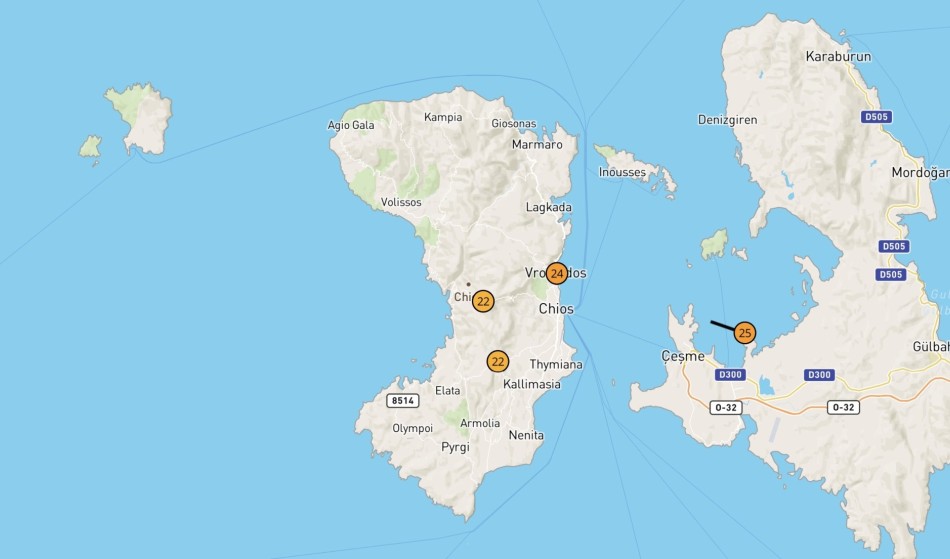Open the 22 cluster marker beside Thymiana
The image size is (950, 559).
point(498,361)
